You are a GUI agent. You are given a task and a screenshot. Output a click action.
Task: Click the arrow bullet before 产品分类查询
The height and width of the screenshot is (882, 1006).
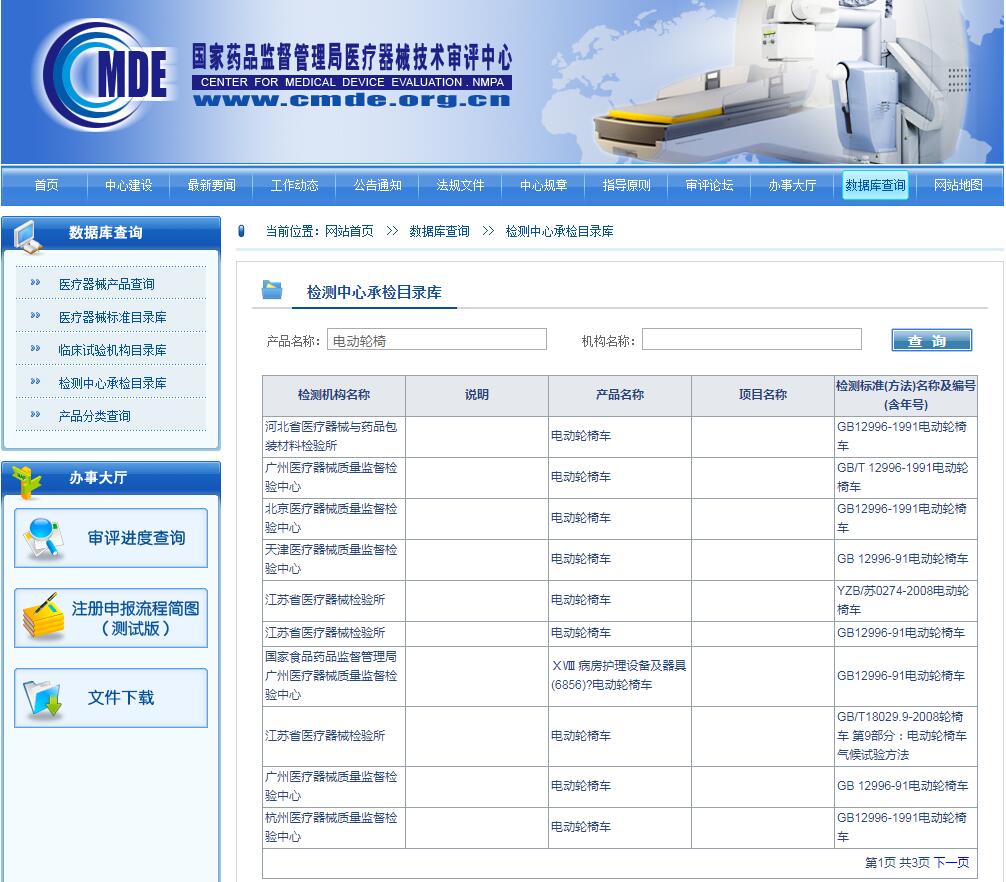(36, 415)
